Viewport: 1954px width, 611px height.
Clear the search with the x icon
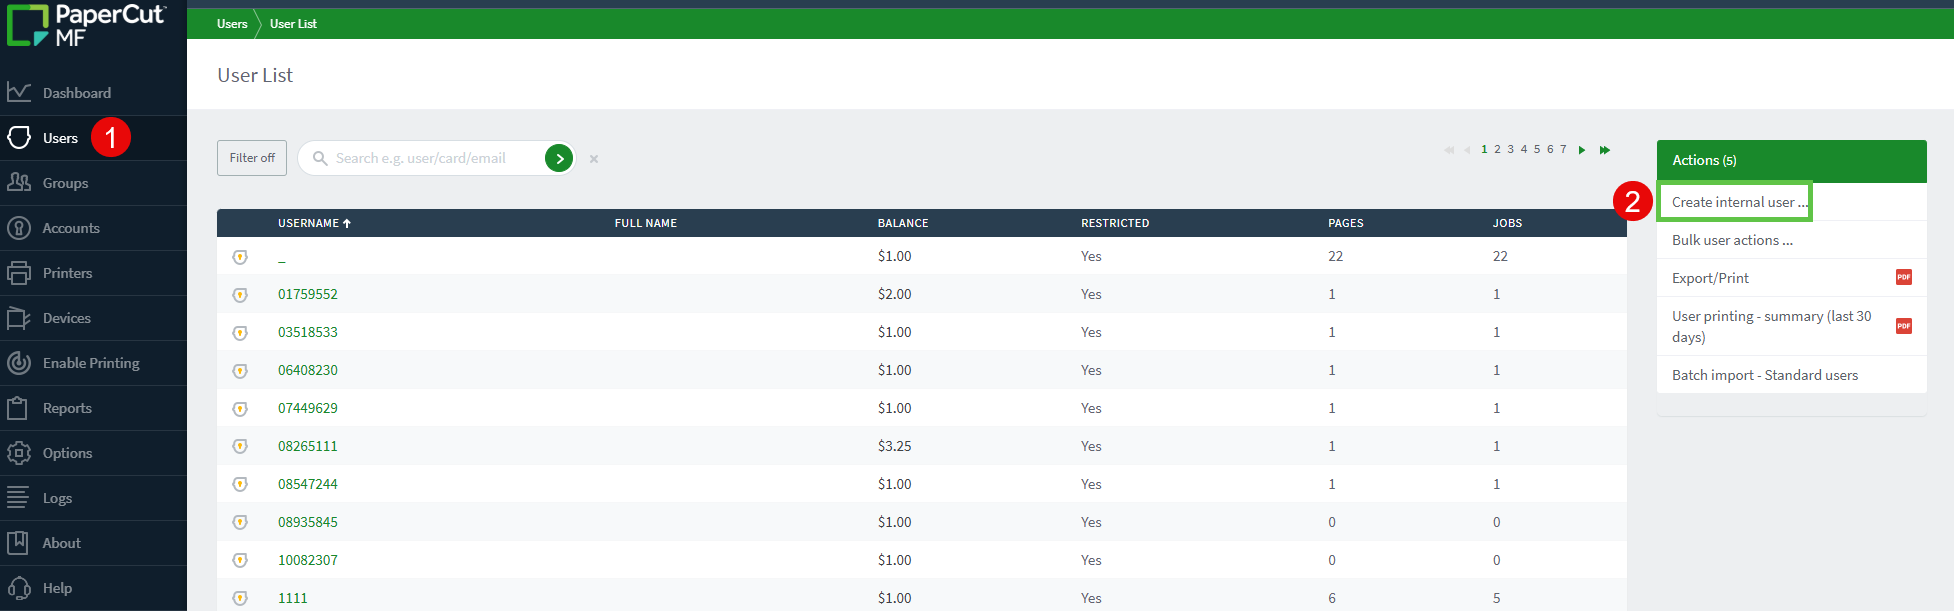(x=594, y=159)
